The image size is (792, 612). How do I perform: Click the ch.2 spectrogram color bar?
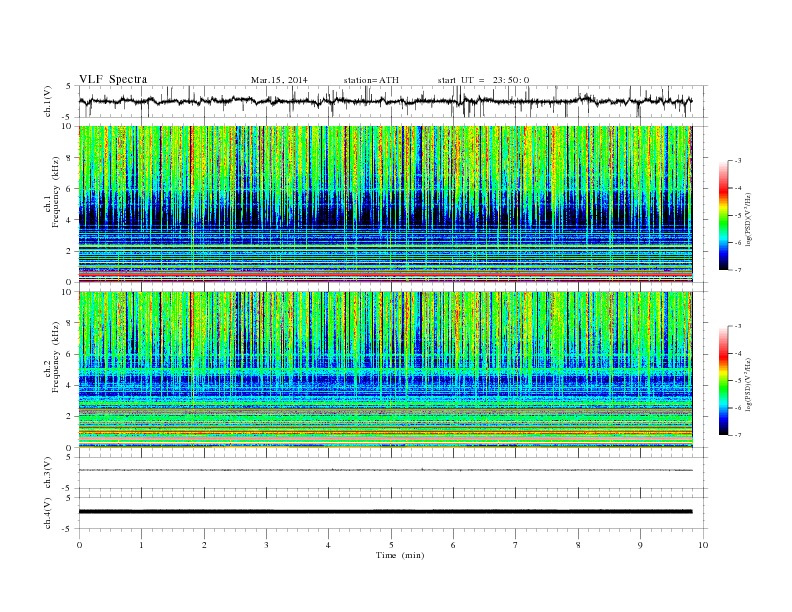tap(724, 380)
